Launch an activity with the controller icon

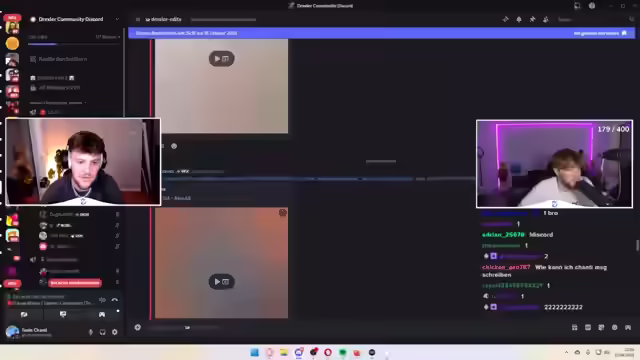pos(102,314)
